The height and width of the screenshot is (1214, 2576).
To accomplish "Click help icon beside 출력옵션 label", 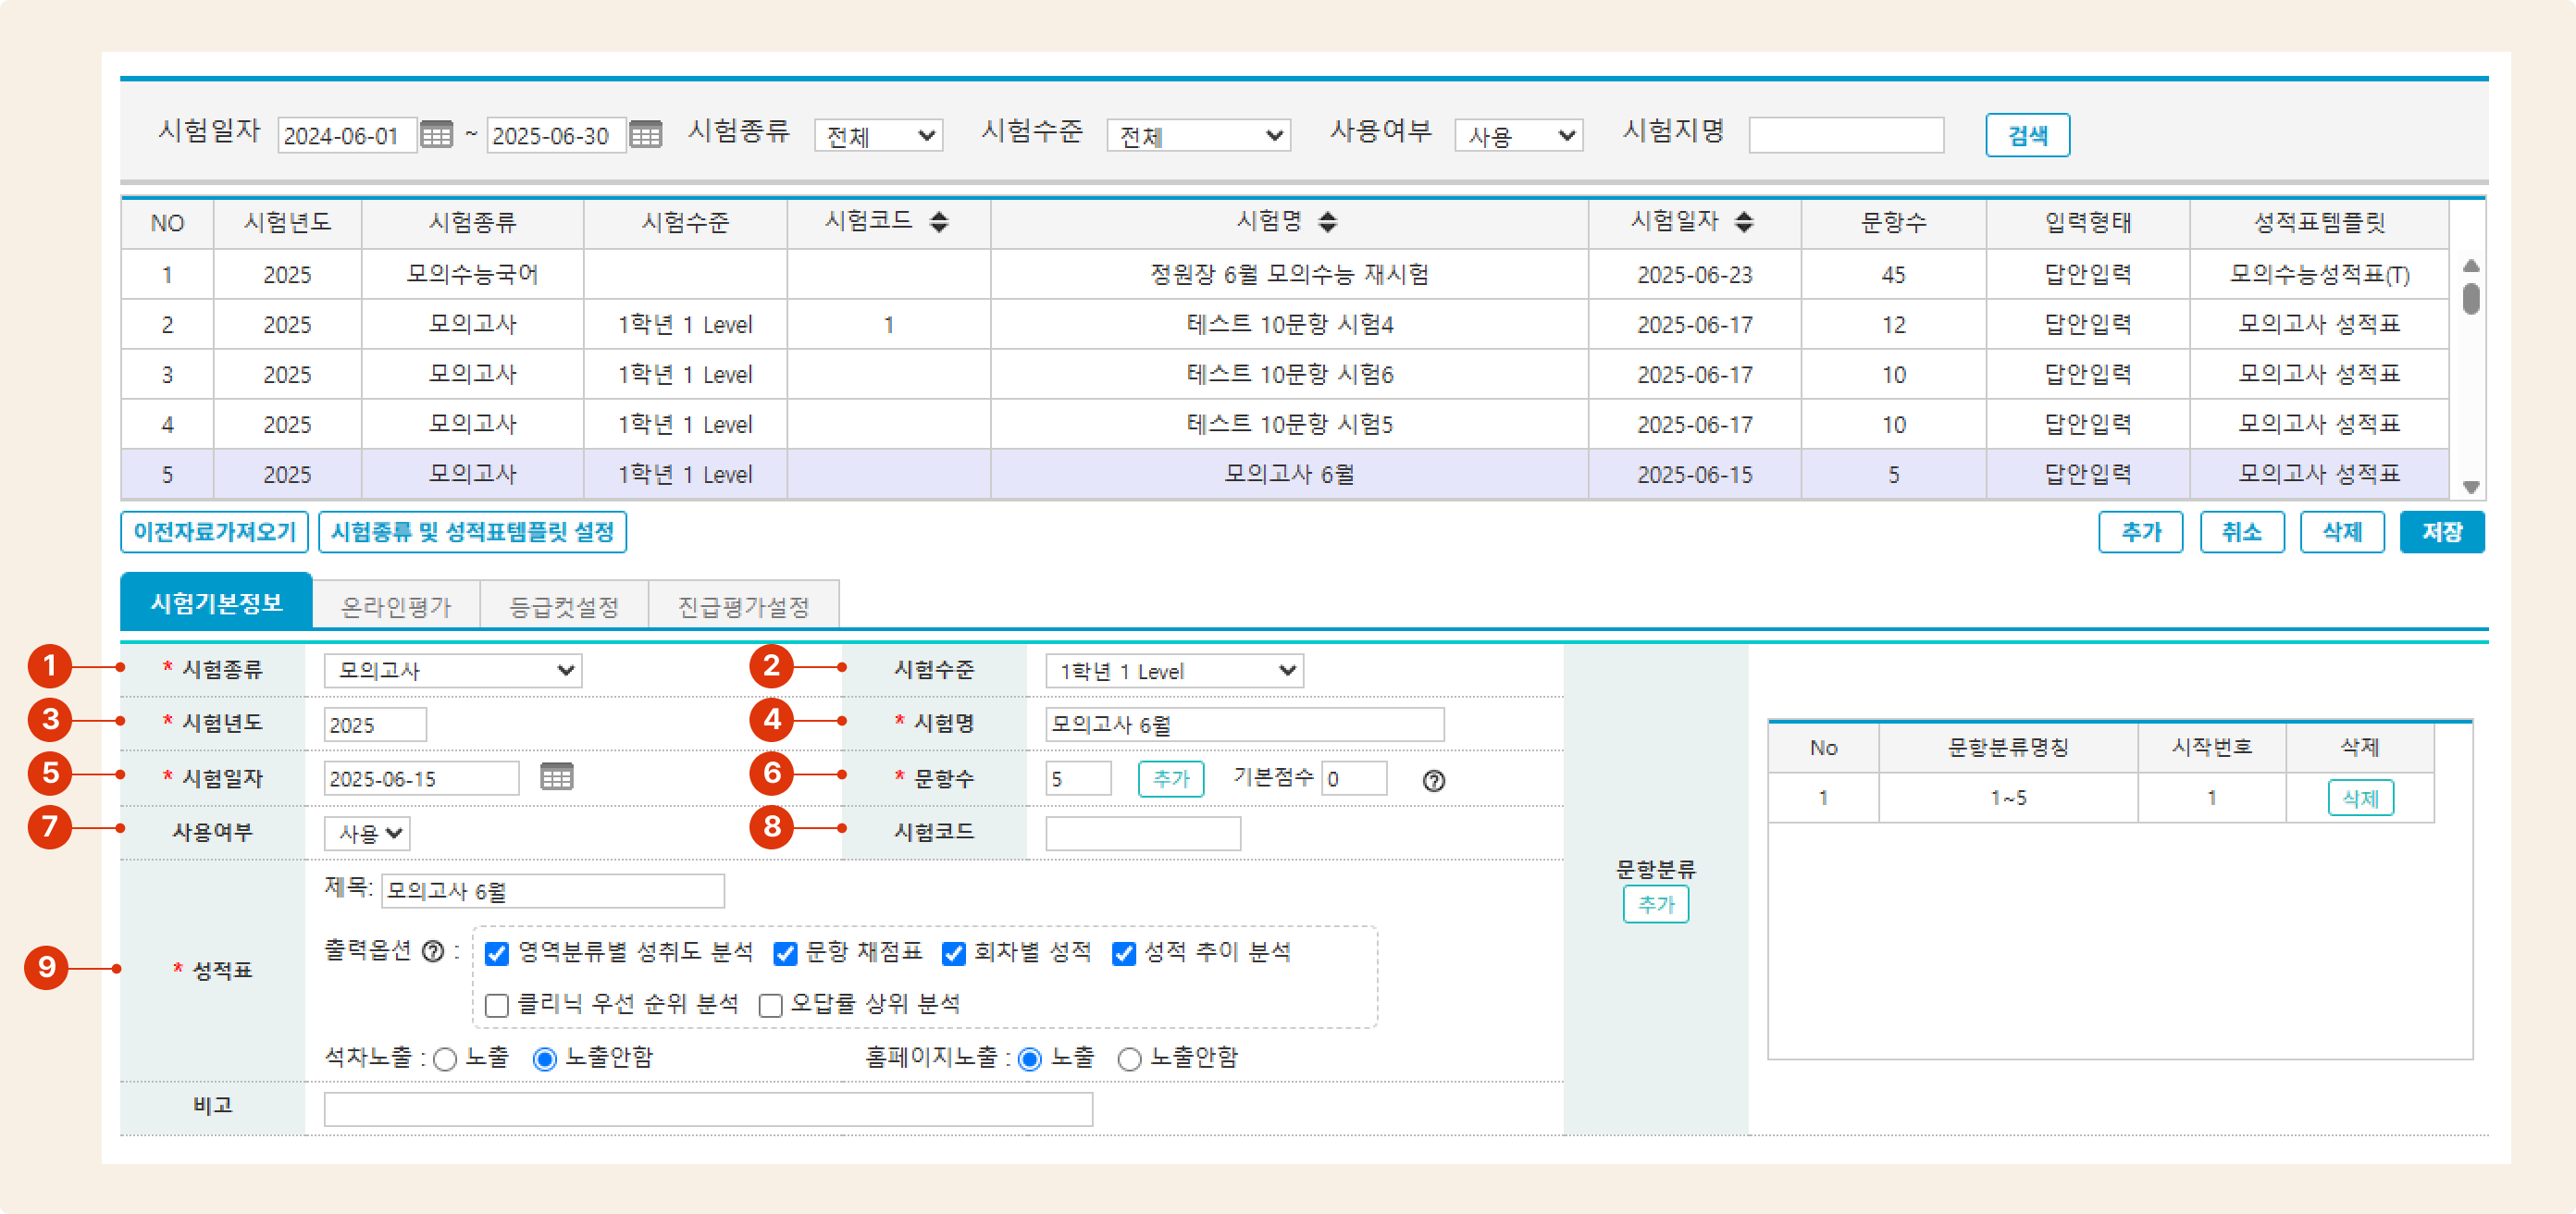I will [433, 951].
